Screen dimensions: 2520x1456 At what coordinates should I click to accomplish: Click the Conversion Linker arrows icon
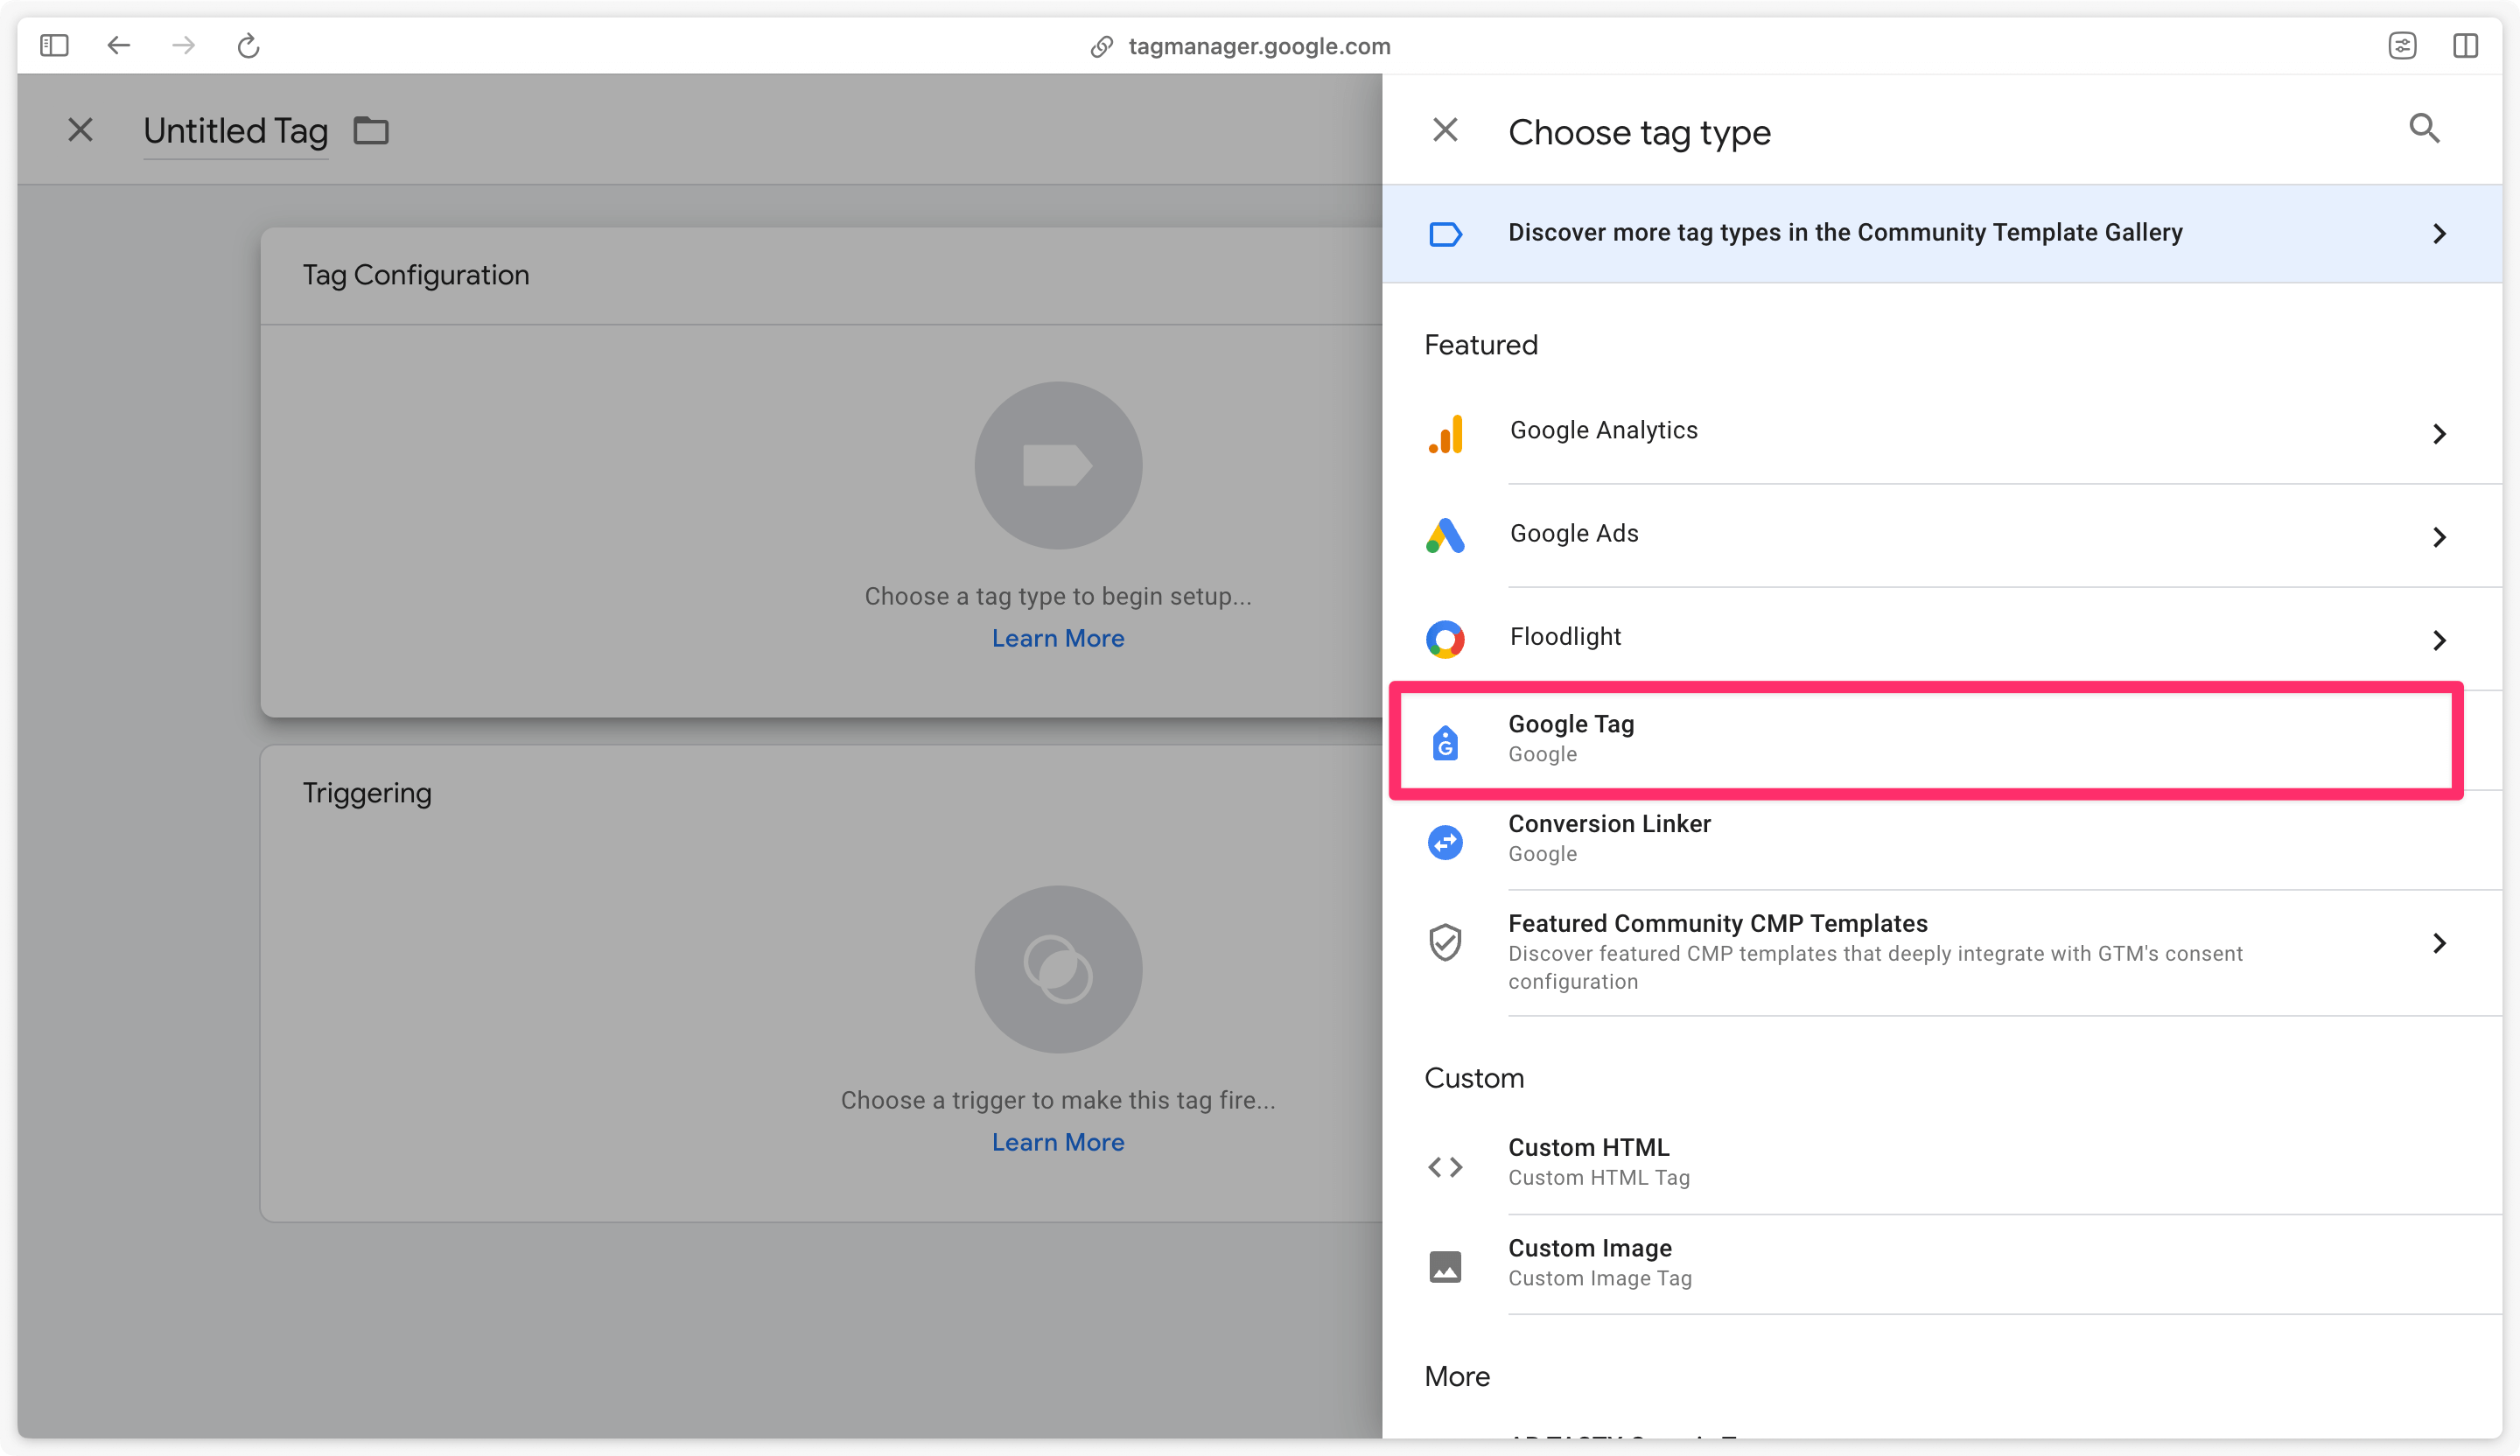pos(1445,842)
